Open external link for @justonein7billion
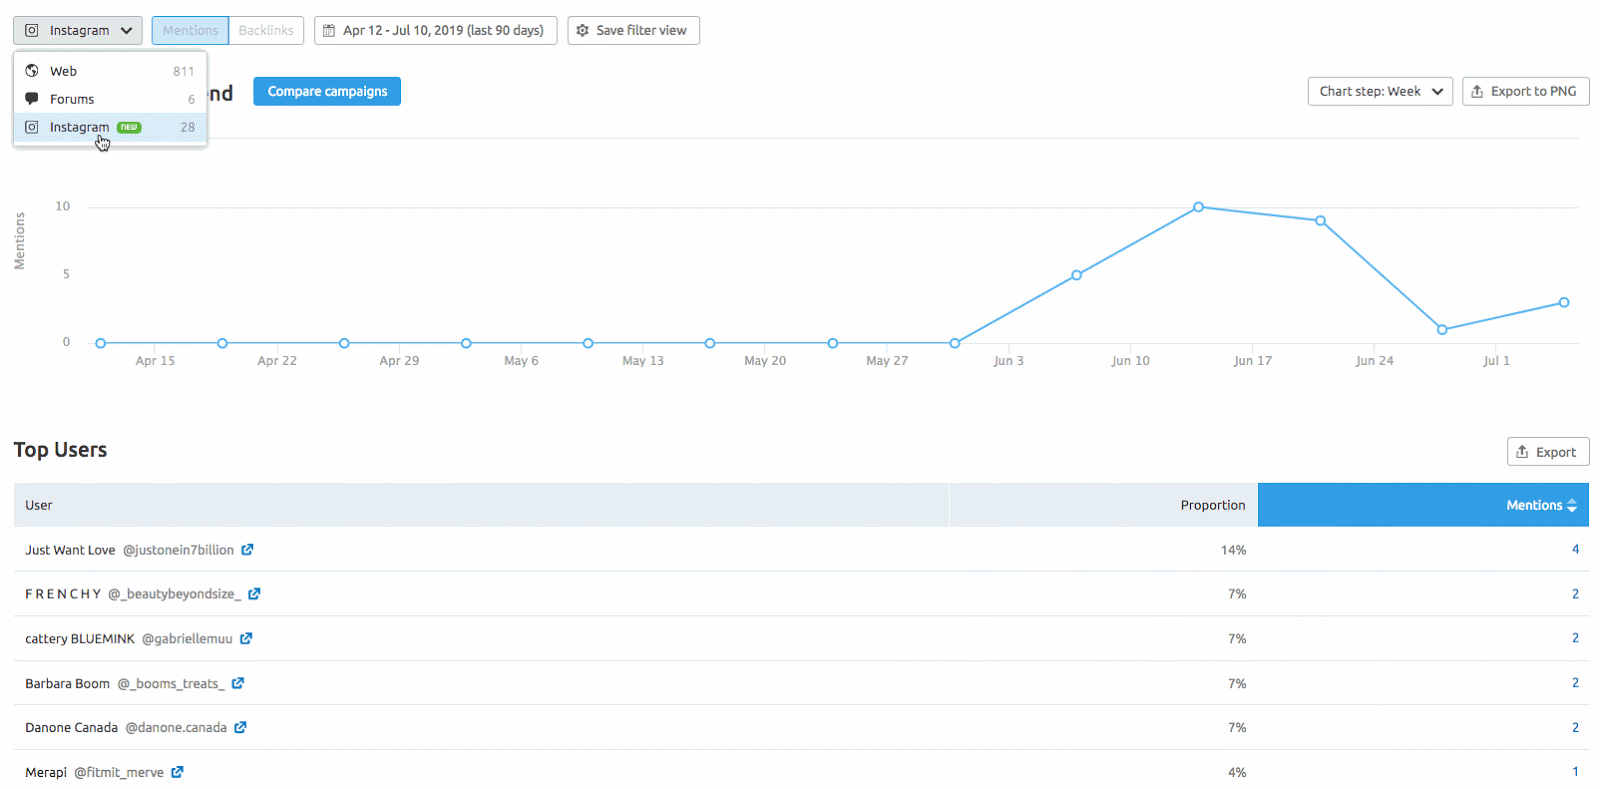 point(247,549)
